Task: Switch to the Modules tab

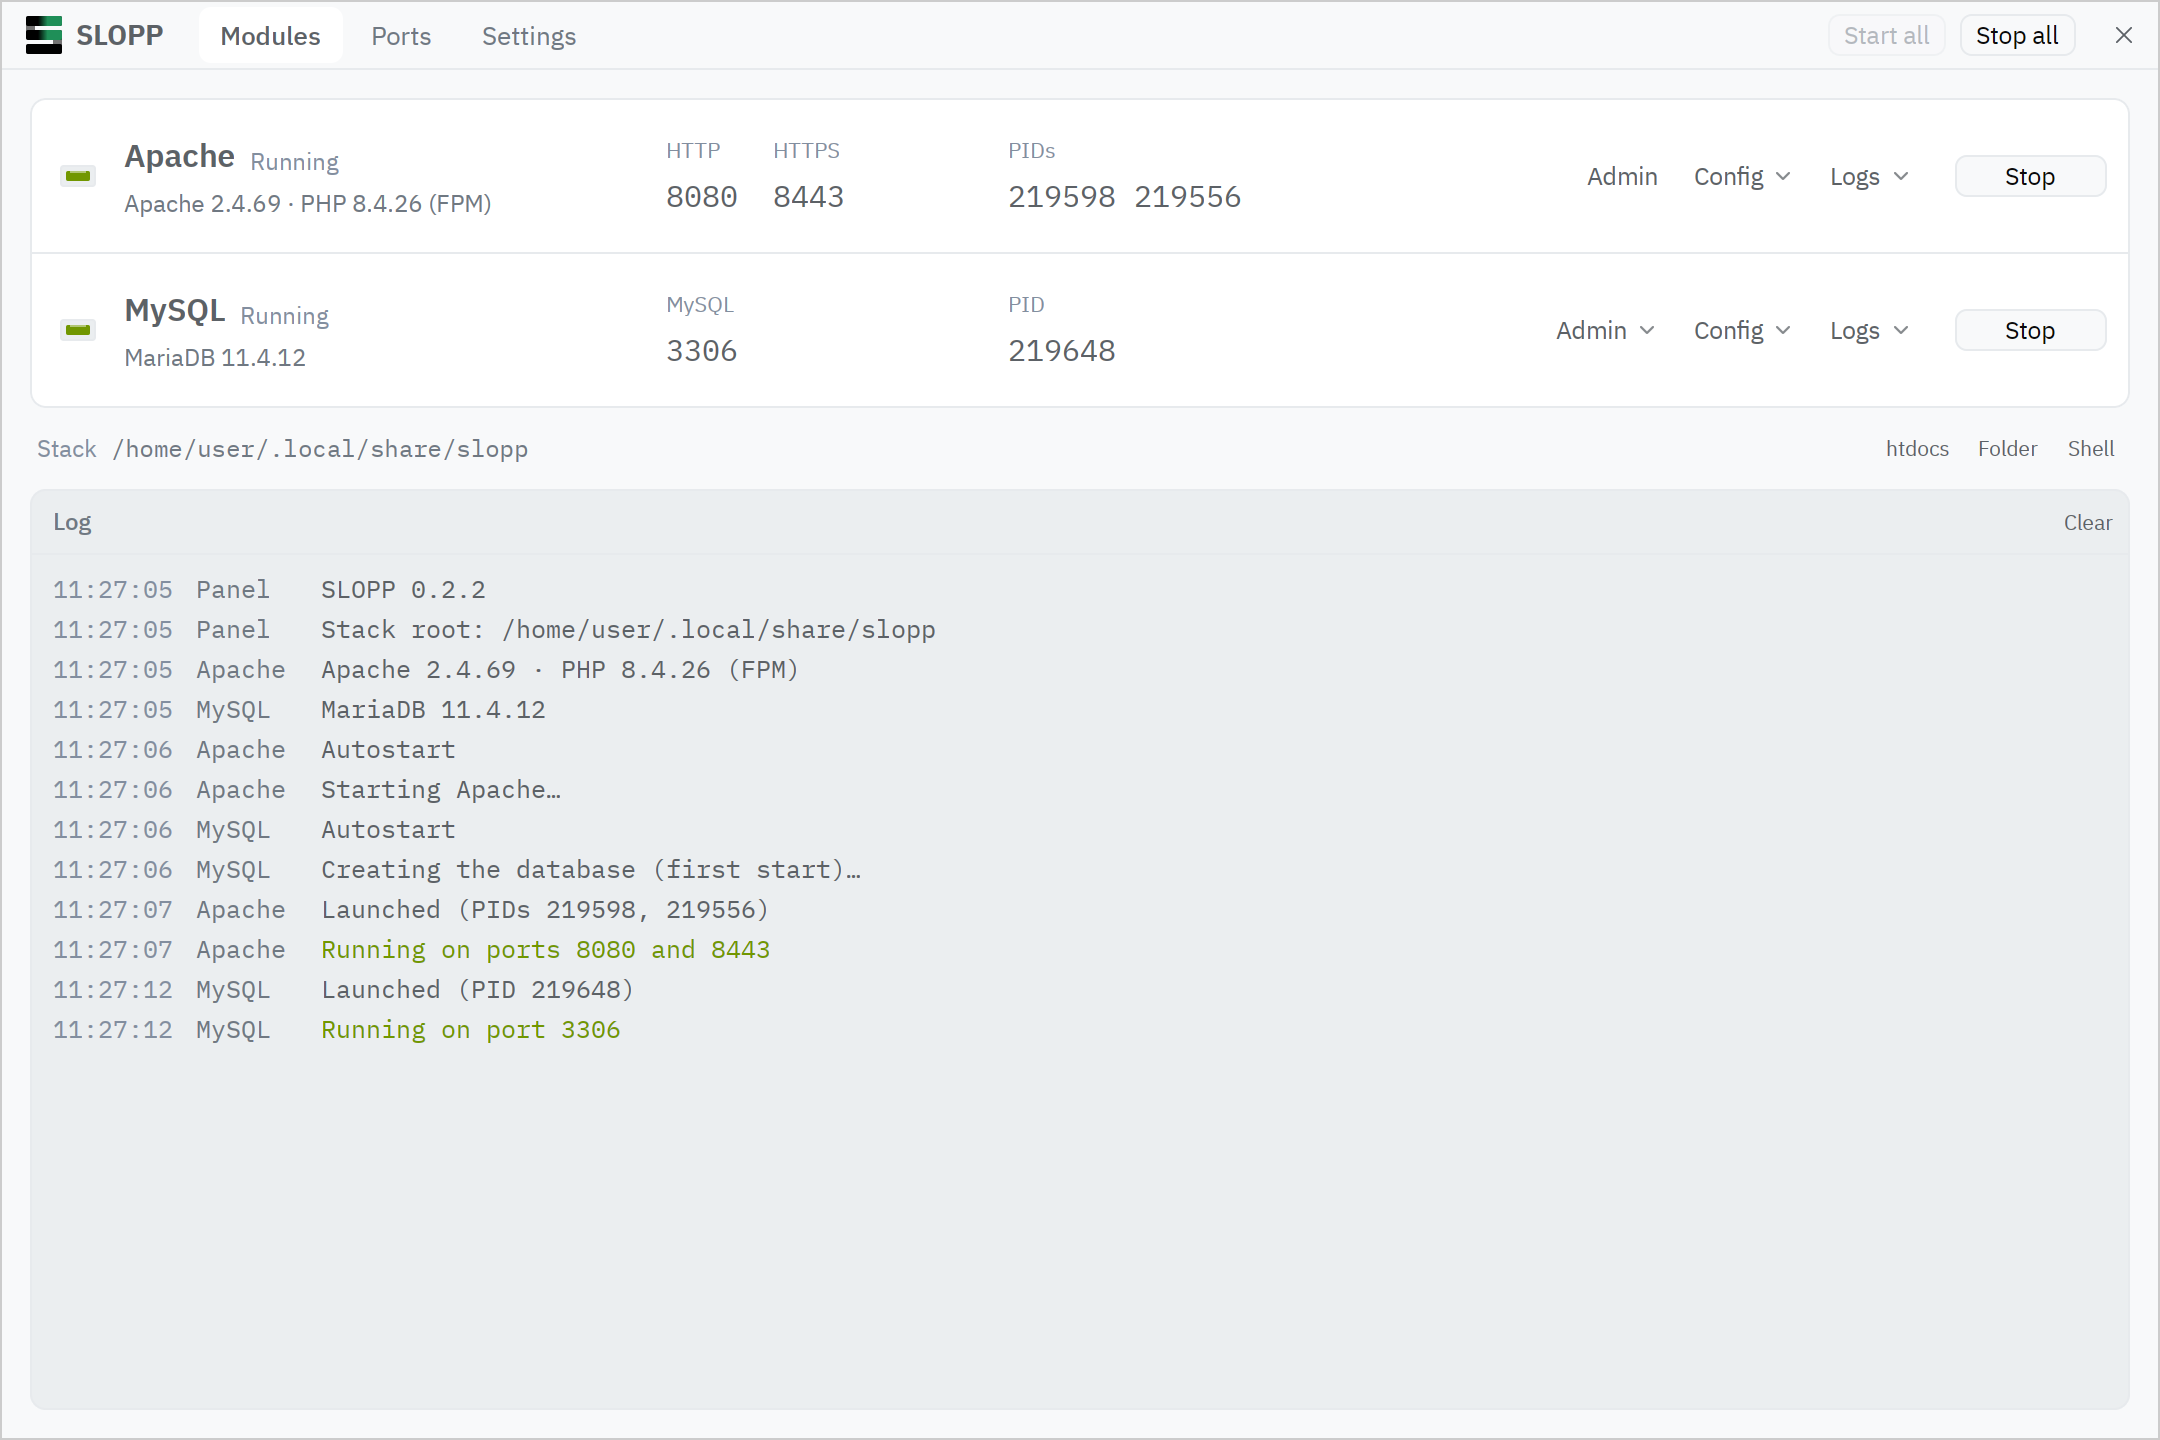Action: pyautogui.click(x=270, y=36)
